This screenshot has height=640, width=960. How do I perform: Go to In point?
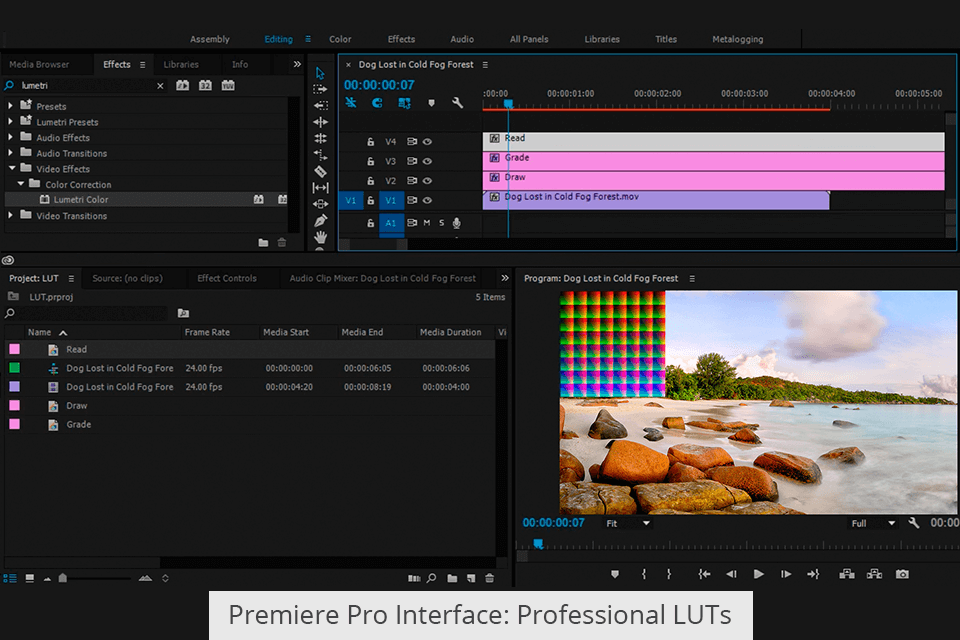coord(704,574)
